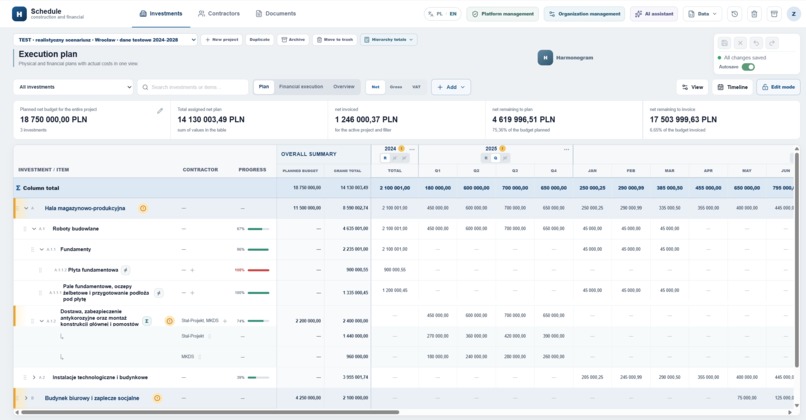Click the discard changes X icon
This screenshot has height=420, width=806.
click(x=740, y=43)
